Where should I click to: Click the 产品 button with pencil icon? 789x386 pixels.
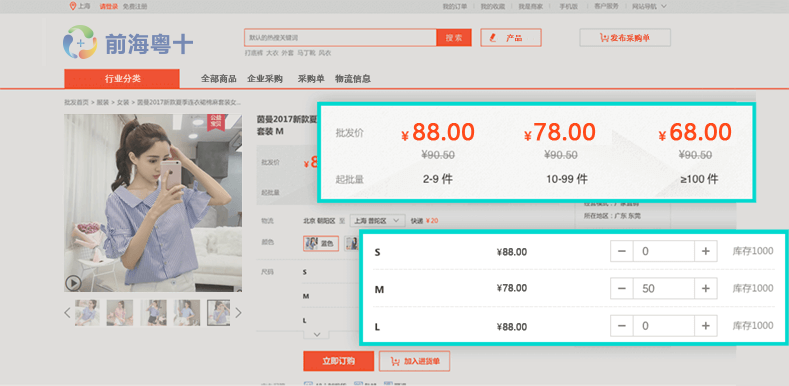pyautogui.click(x=511, y=38)
